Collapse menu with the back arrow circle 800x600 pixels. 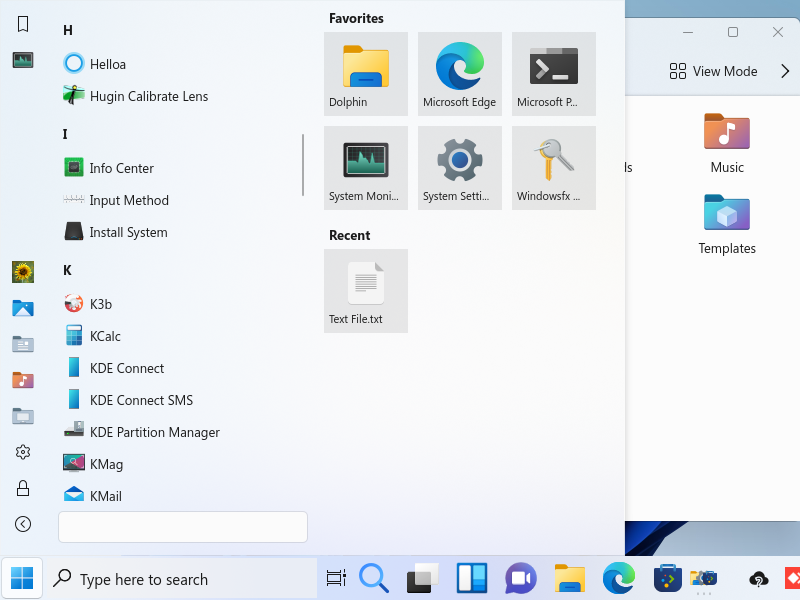click(23, 524)
